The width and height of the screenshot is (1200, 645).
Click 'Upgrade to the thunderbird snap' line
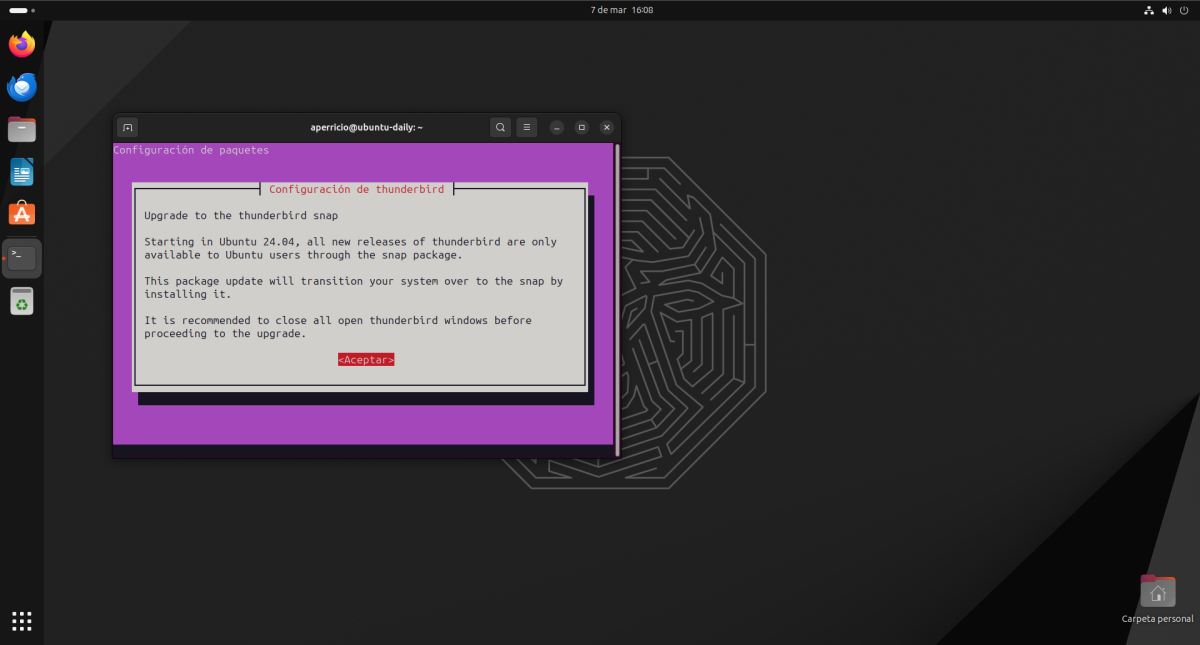(x=241, y=215)
